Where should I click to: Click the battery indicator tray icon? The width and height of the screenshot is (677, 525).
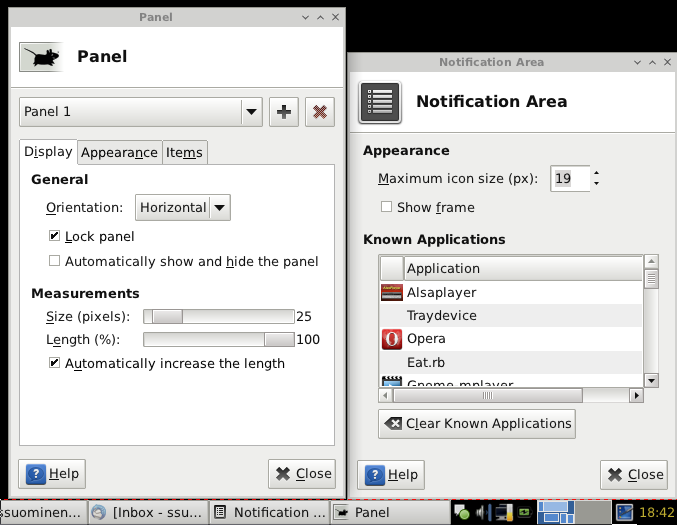(523, 513)
